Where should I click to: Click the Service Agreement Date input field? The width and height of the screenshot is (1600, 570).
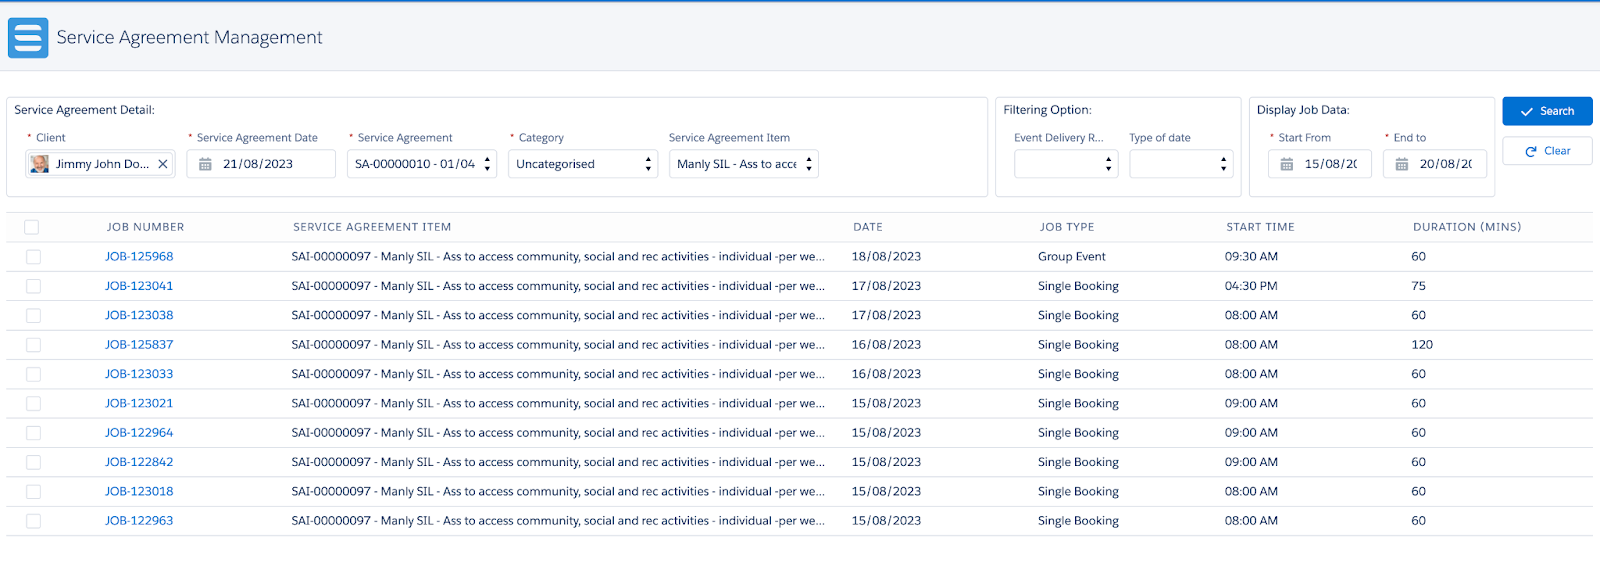click(261, 164)
